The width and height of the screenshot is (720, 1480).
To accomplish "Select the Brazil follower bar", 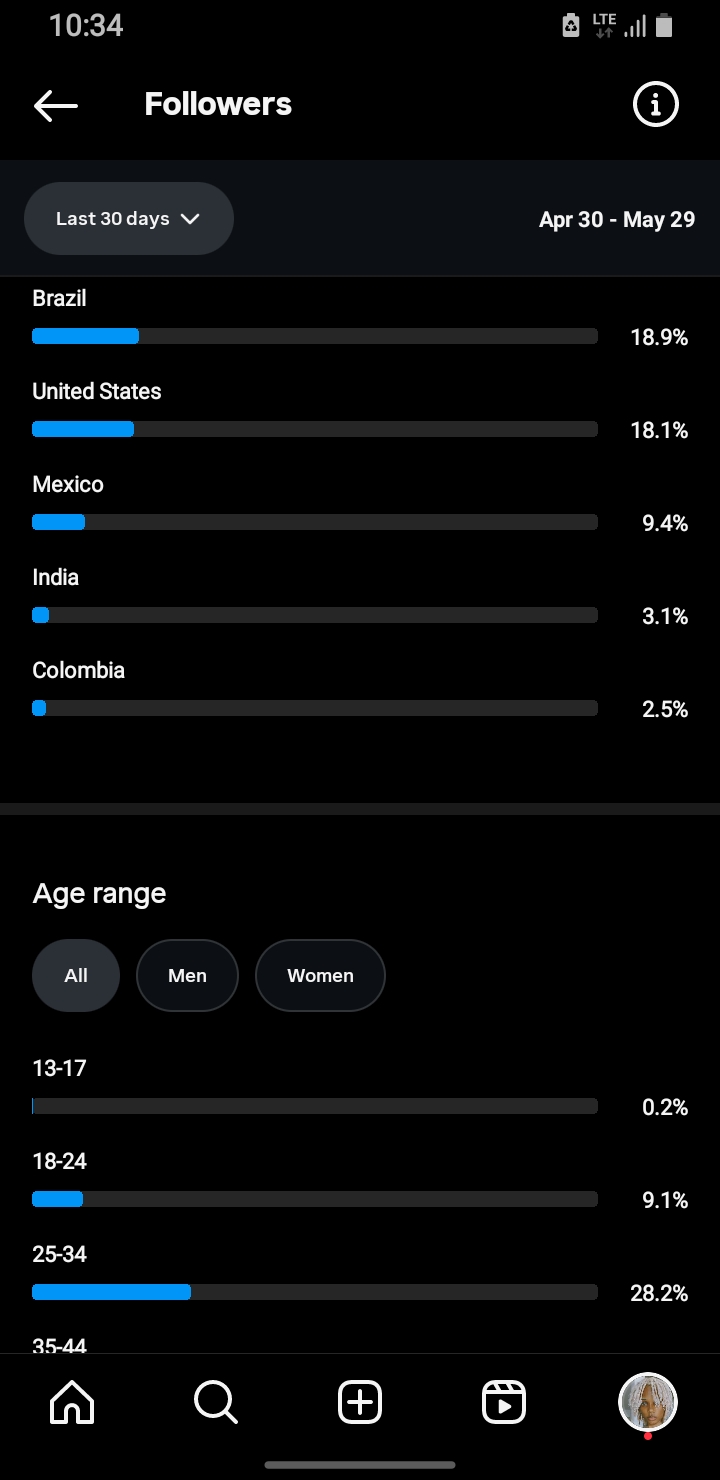I will click(x=315, y=336).
